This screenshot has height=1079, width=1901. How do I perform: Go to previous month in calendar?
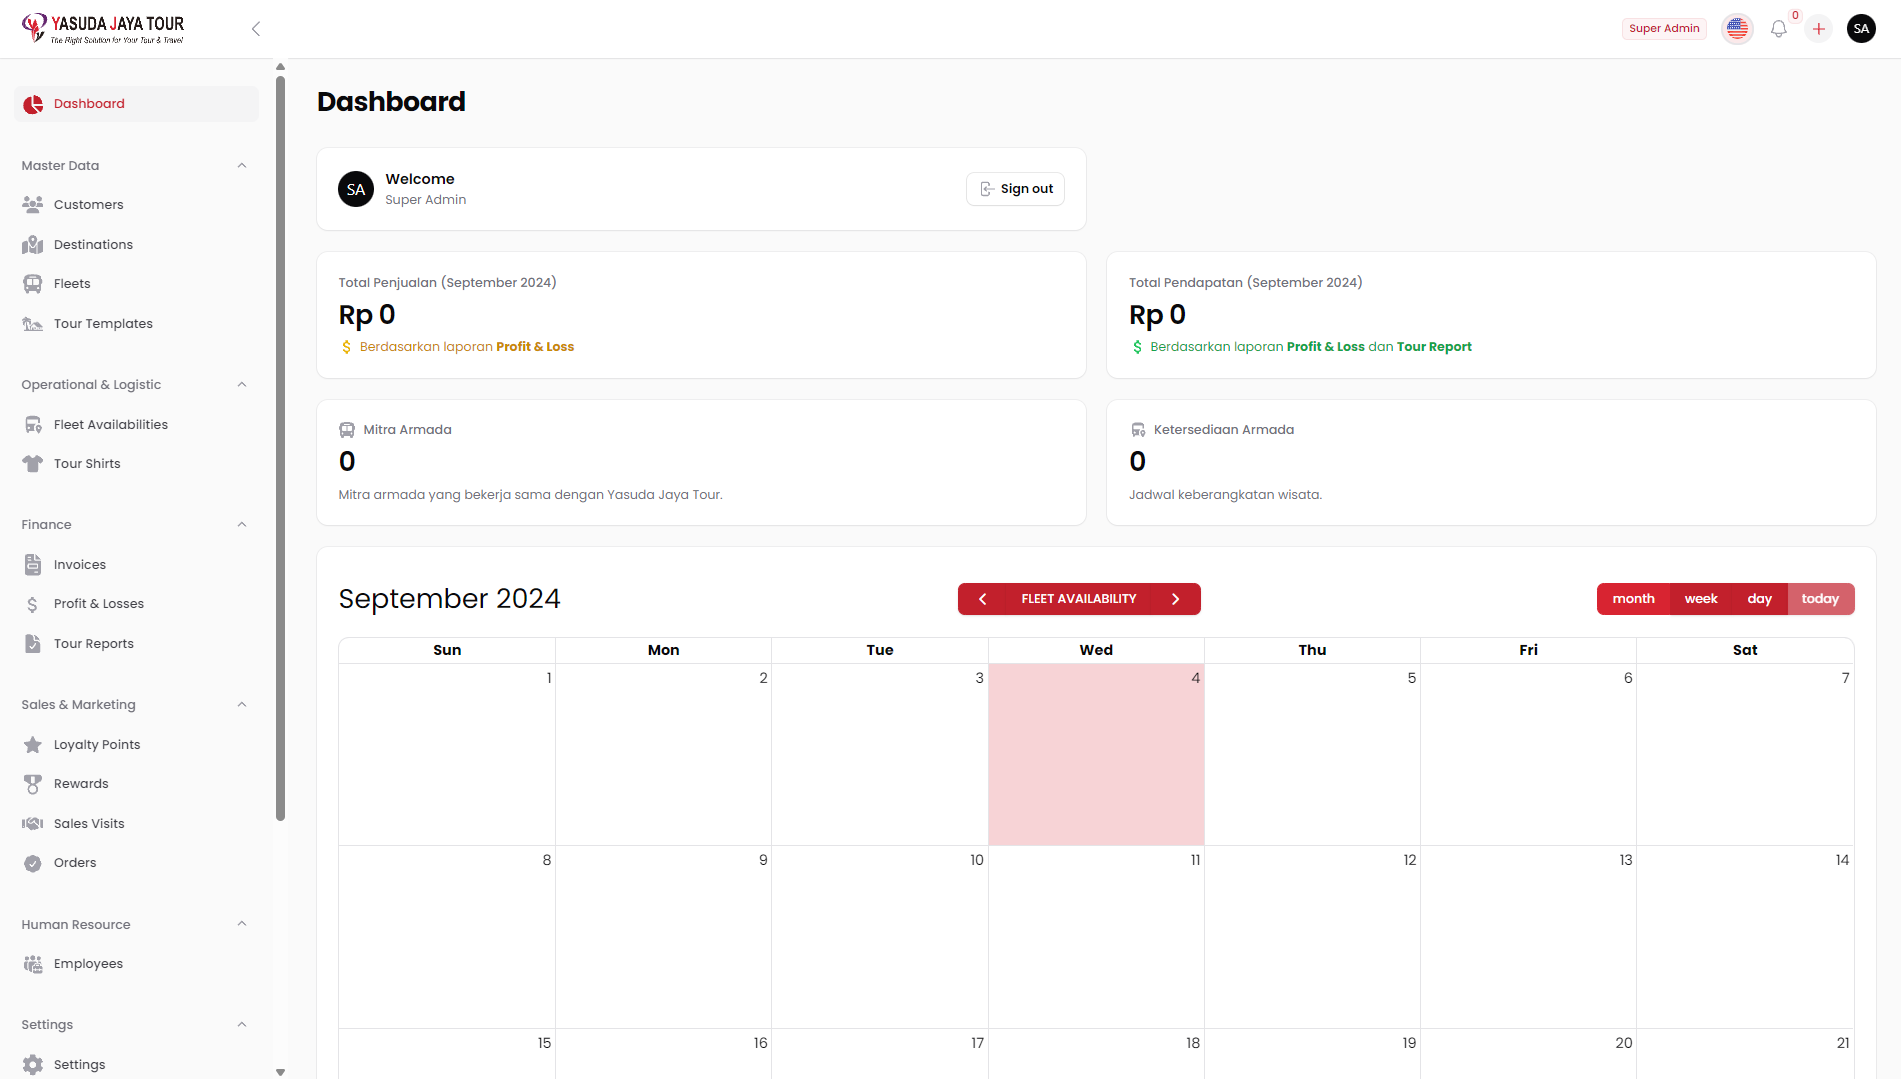point(983,599)
